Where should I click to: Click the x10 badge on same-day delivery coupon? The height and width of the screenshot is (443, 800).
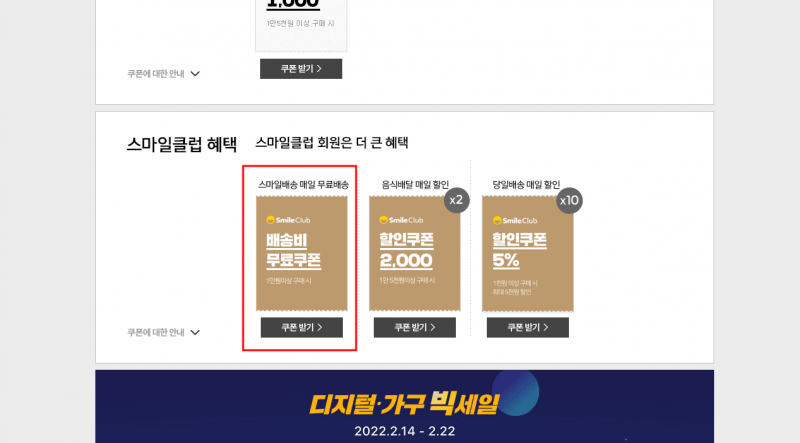(x=569, y=201)
